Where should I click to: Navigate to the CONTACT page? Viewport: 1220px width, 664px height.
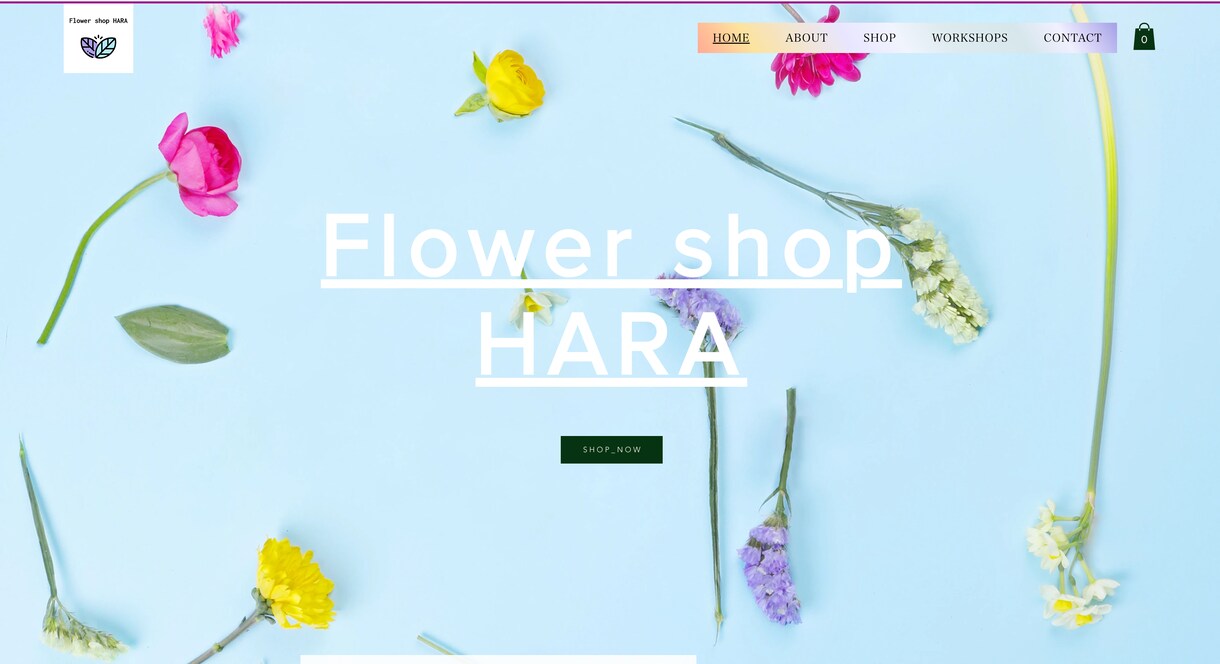[x=1072, y=38]
